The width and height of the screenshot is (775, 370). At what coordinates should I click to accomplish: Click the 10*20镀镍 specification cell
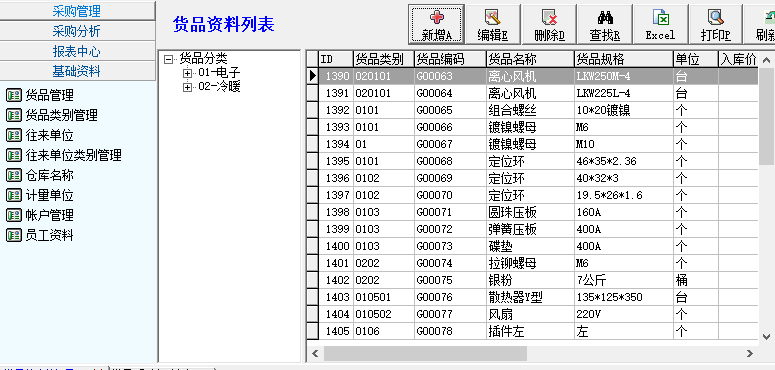pos(624,110)
